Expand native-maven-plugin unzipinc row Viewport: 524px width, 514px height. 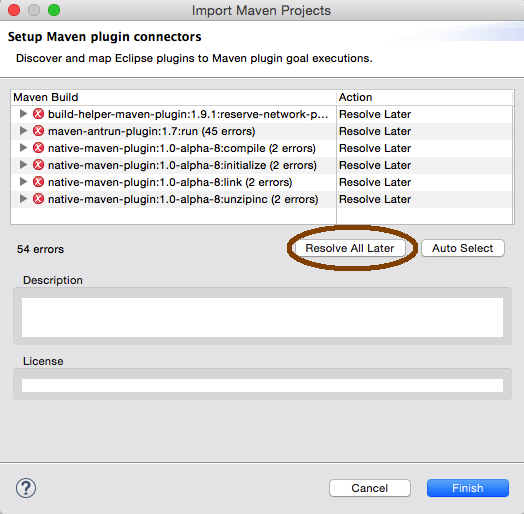pyautogui.click(x=23, y=199)
